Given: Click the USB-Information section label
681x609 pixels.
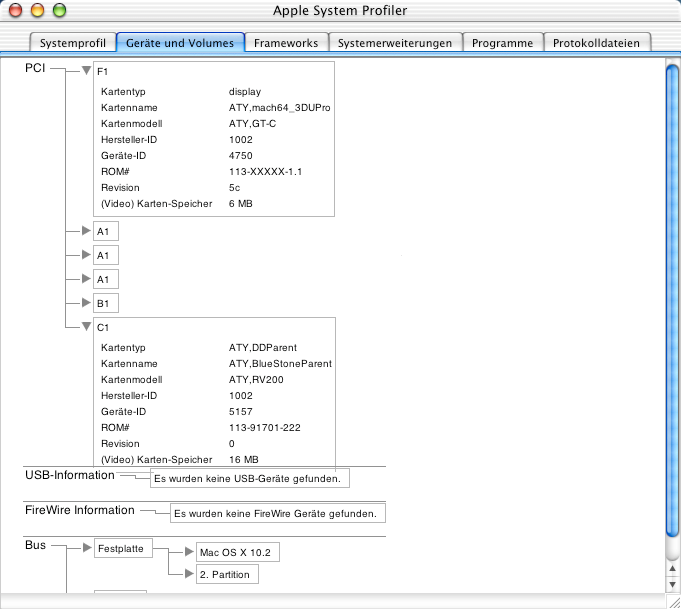Looking at the screenshot, I should click(69, 475).
